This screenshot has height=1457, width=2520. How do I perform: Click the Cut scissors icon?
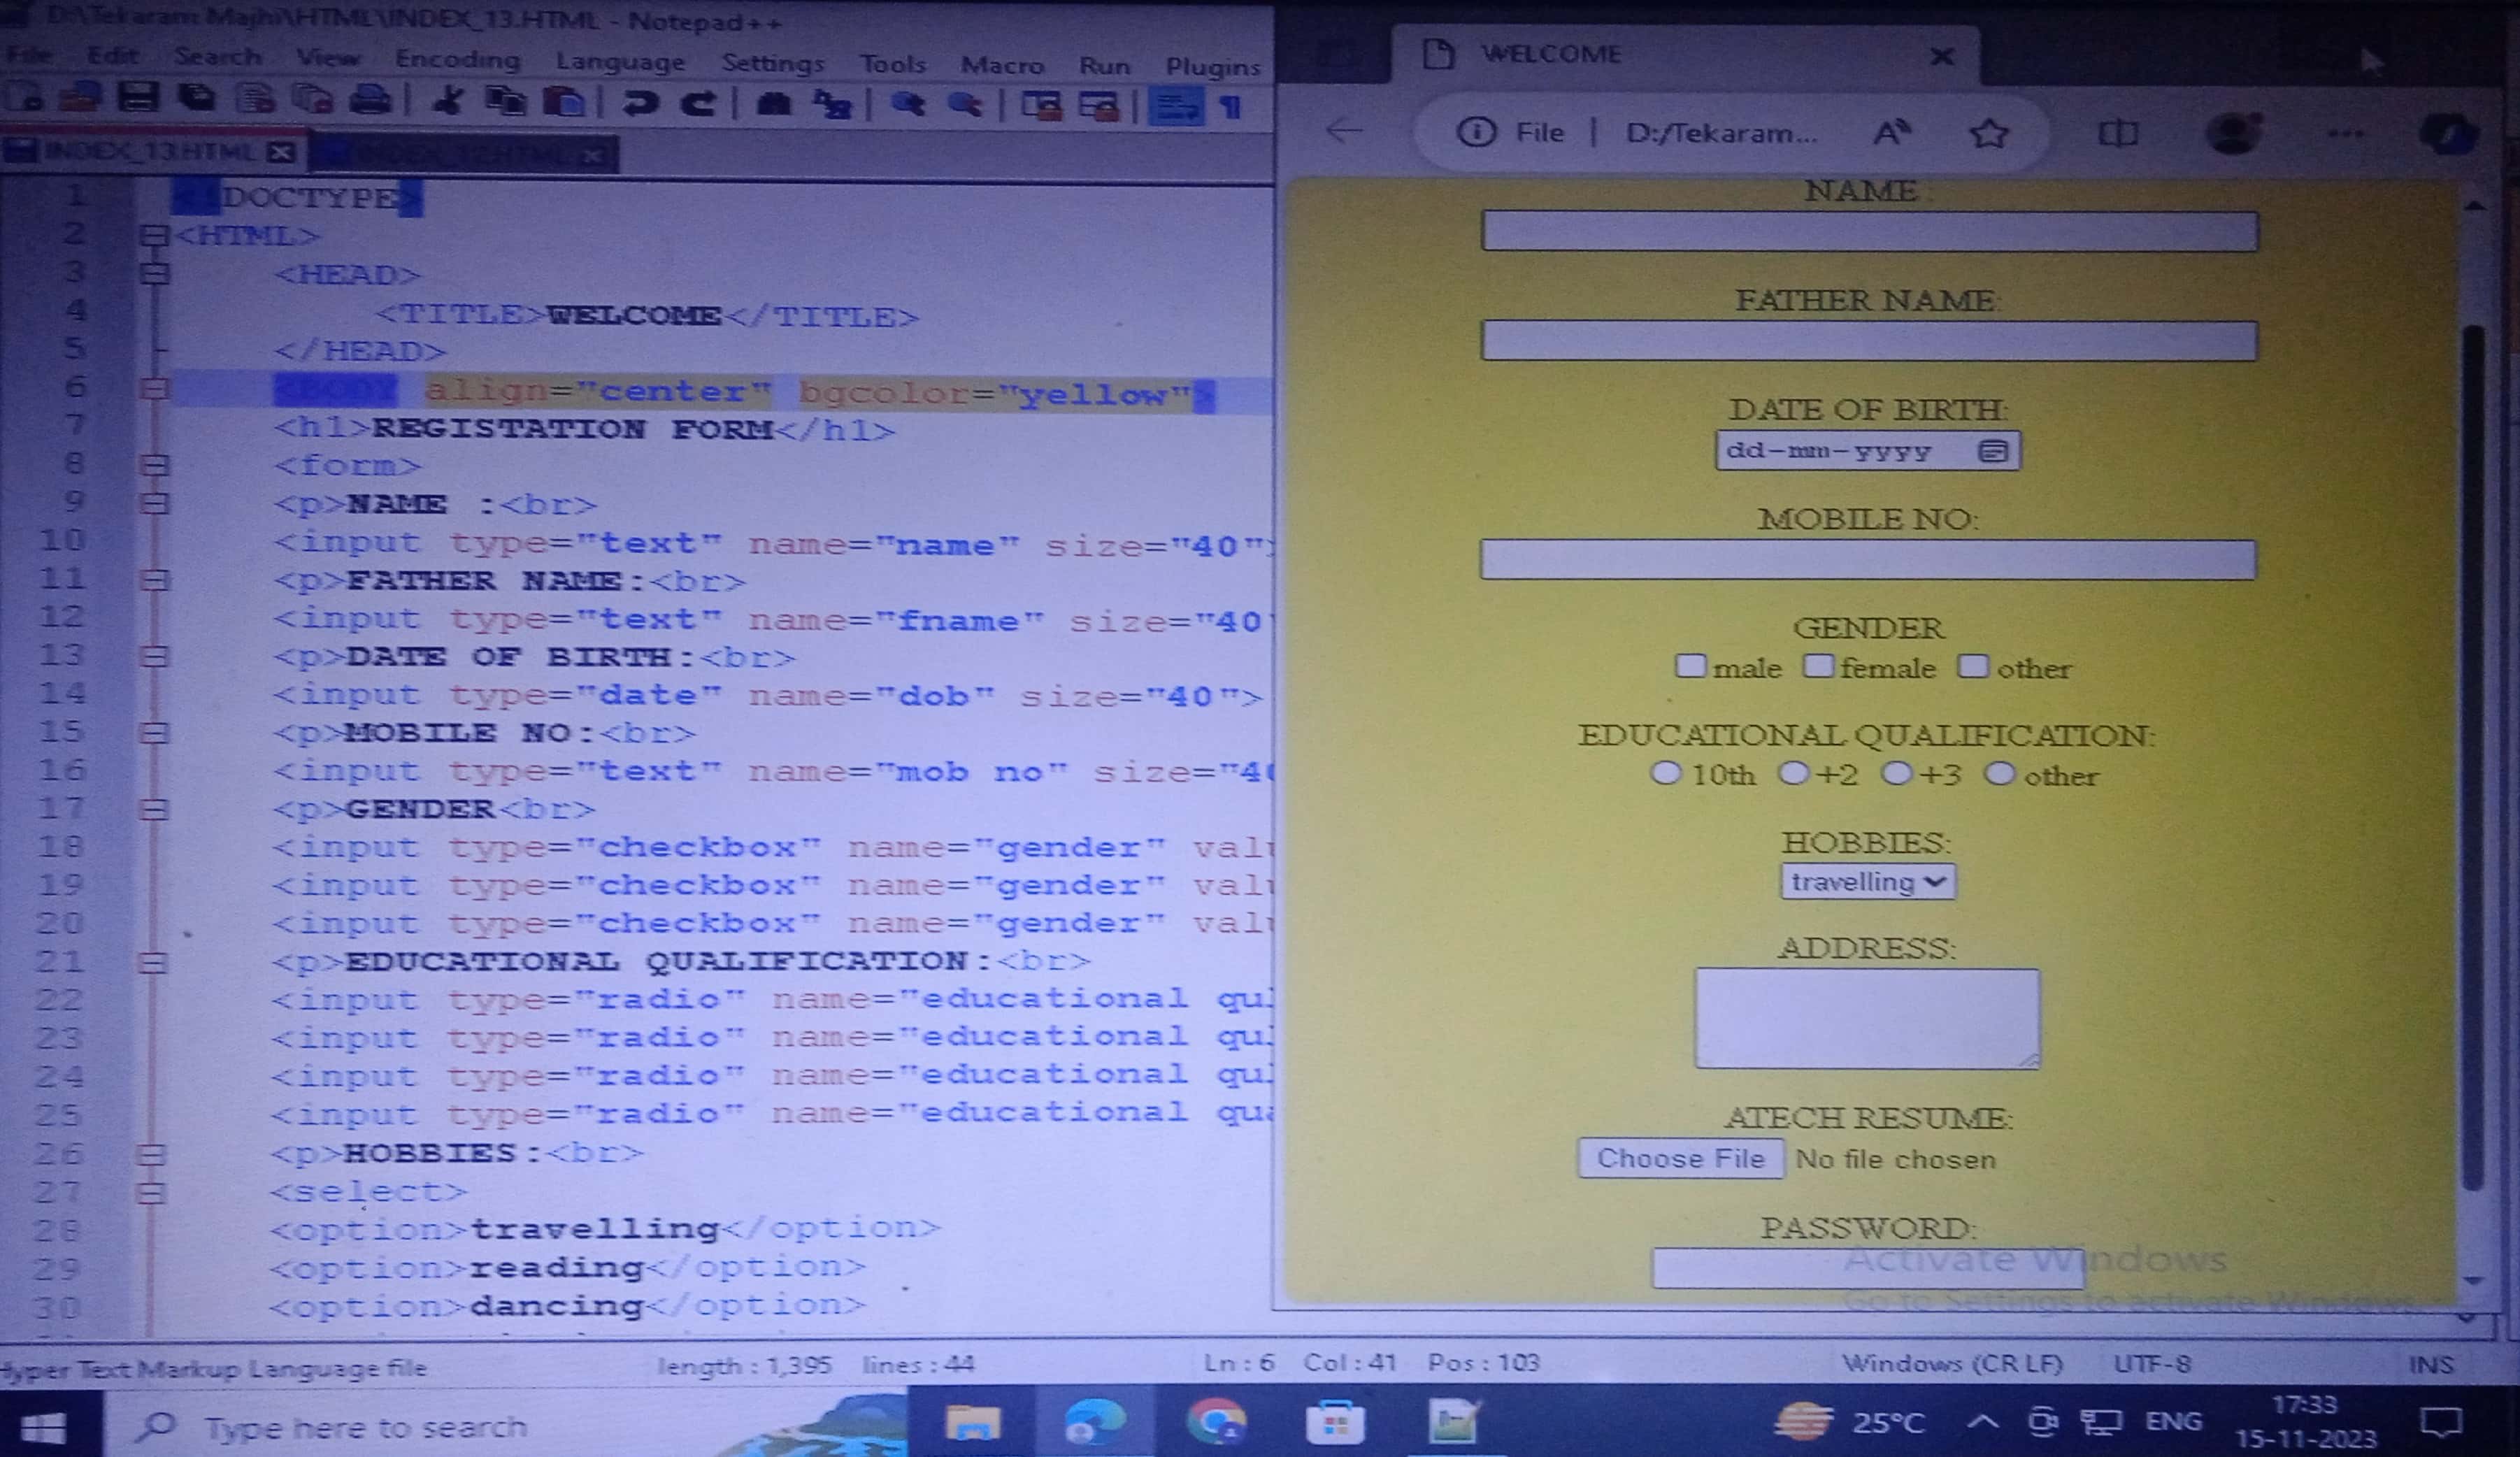click(448, 101)
